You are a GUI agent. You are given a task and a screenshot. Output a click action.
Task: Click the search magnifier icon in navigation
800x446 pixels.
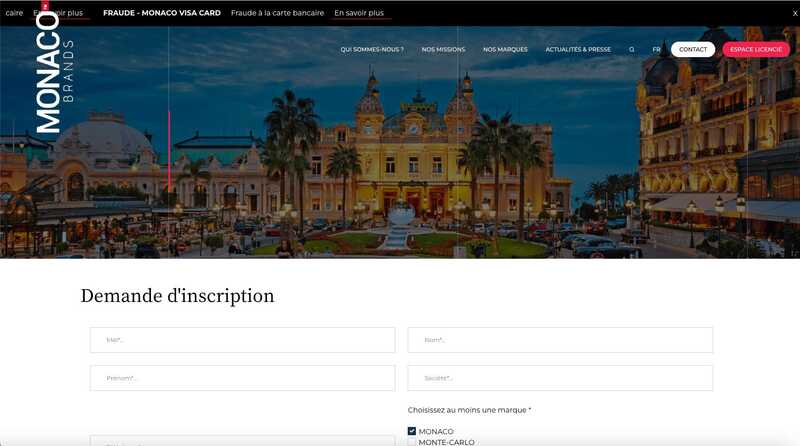[632, 49]
